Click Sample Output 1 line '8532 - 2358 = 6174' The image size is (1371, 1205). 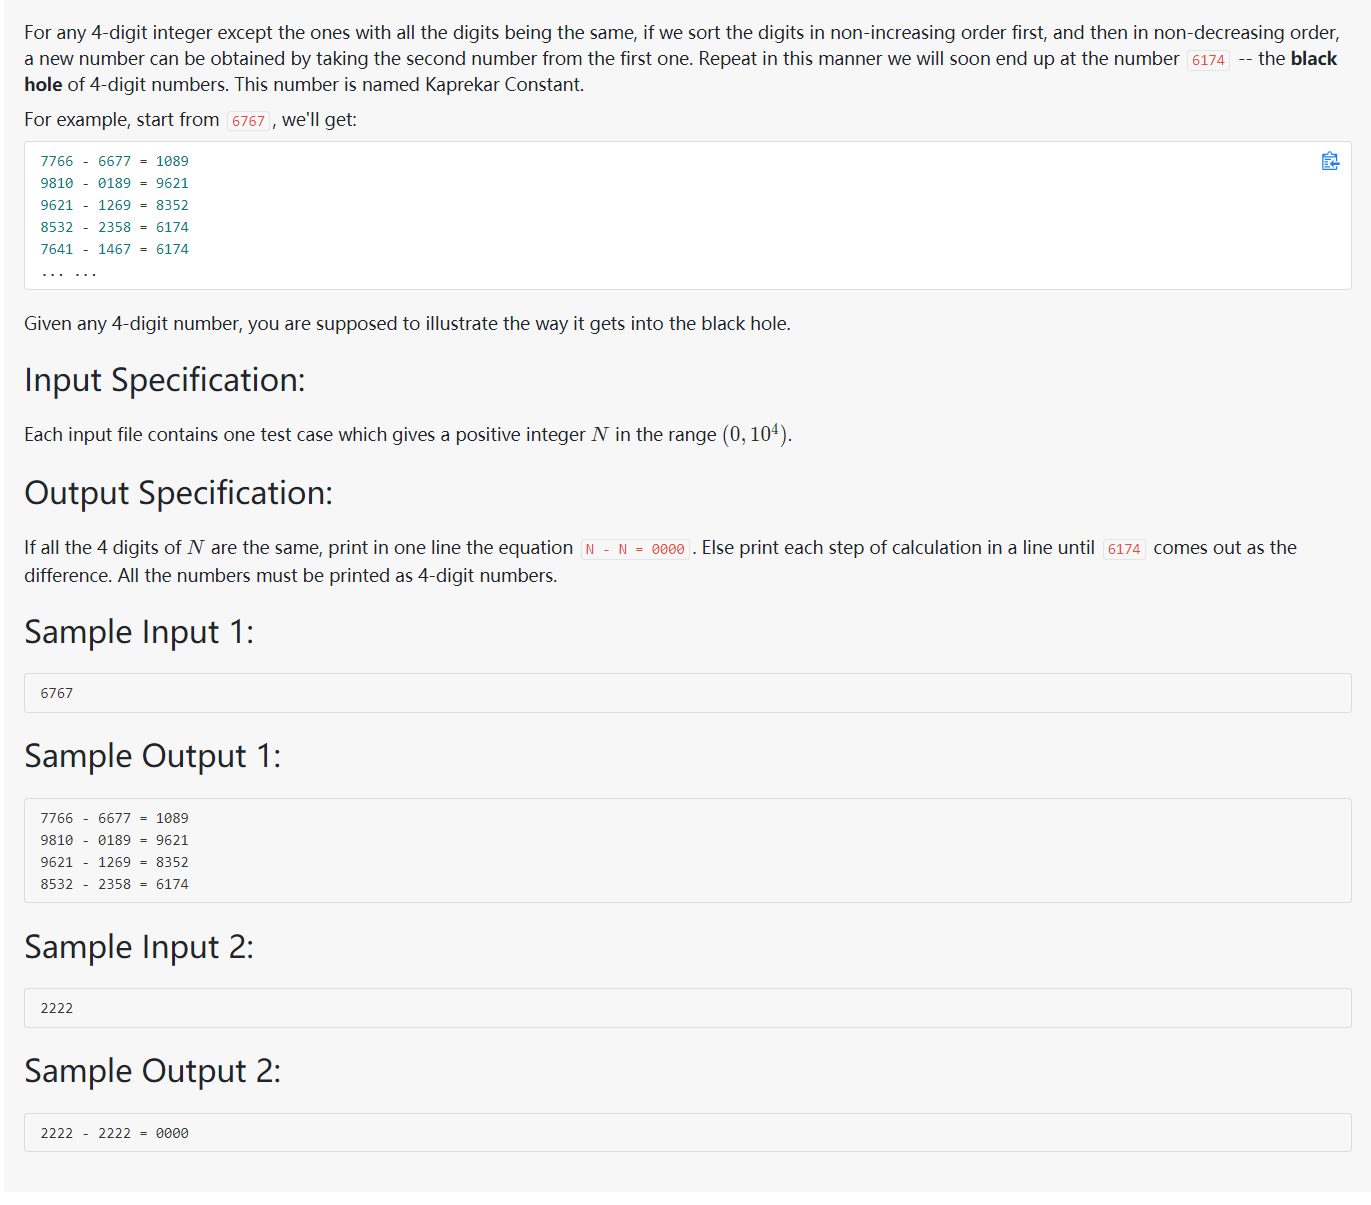[114, 884]
